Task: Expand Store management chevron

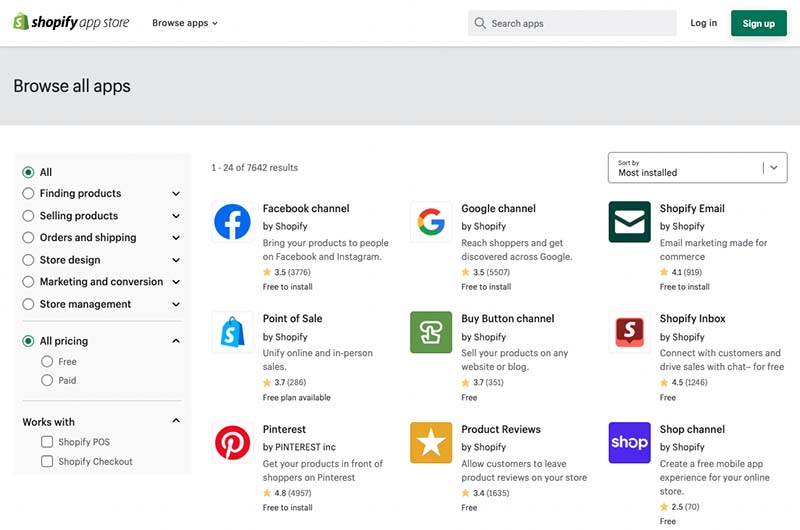Action: 176,304
